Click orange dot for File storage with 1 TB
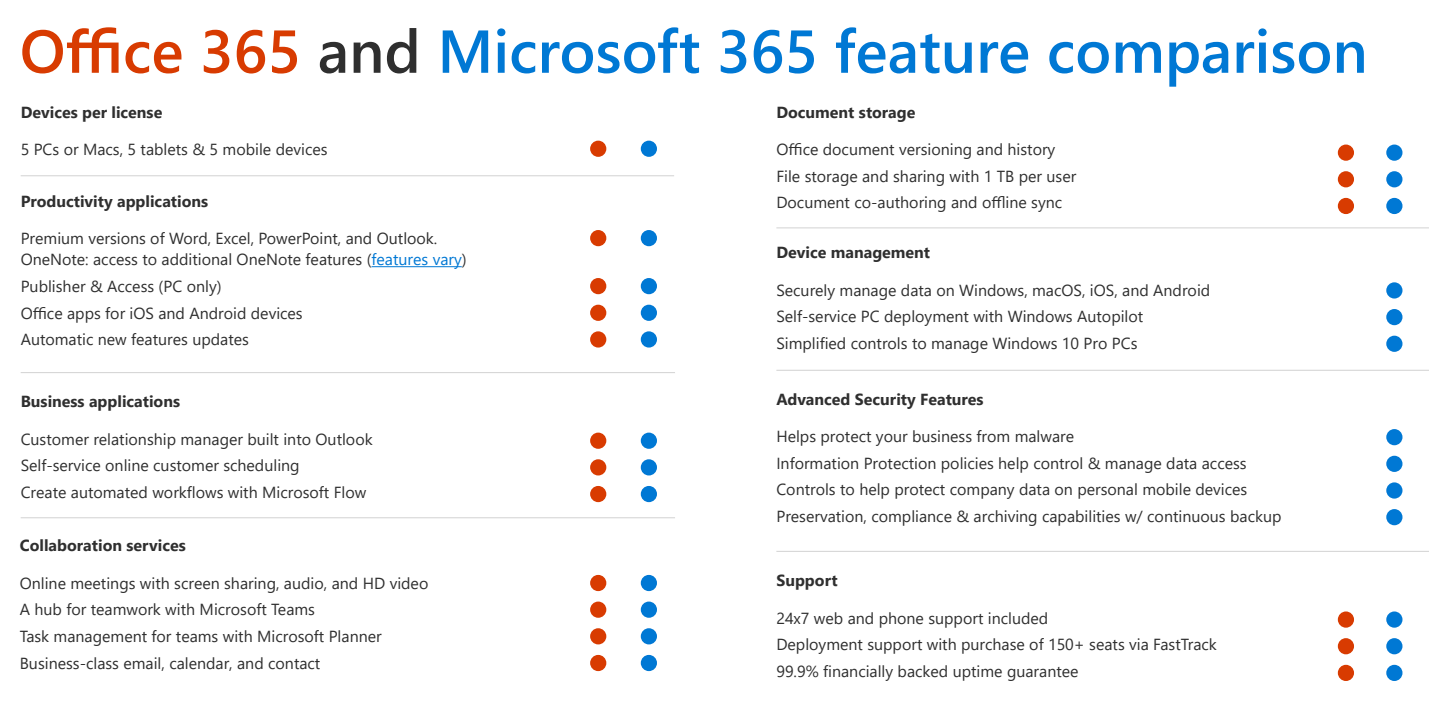 tap(1346, 180)
